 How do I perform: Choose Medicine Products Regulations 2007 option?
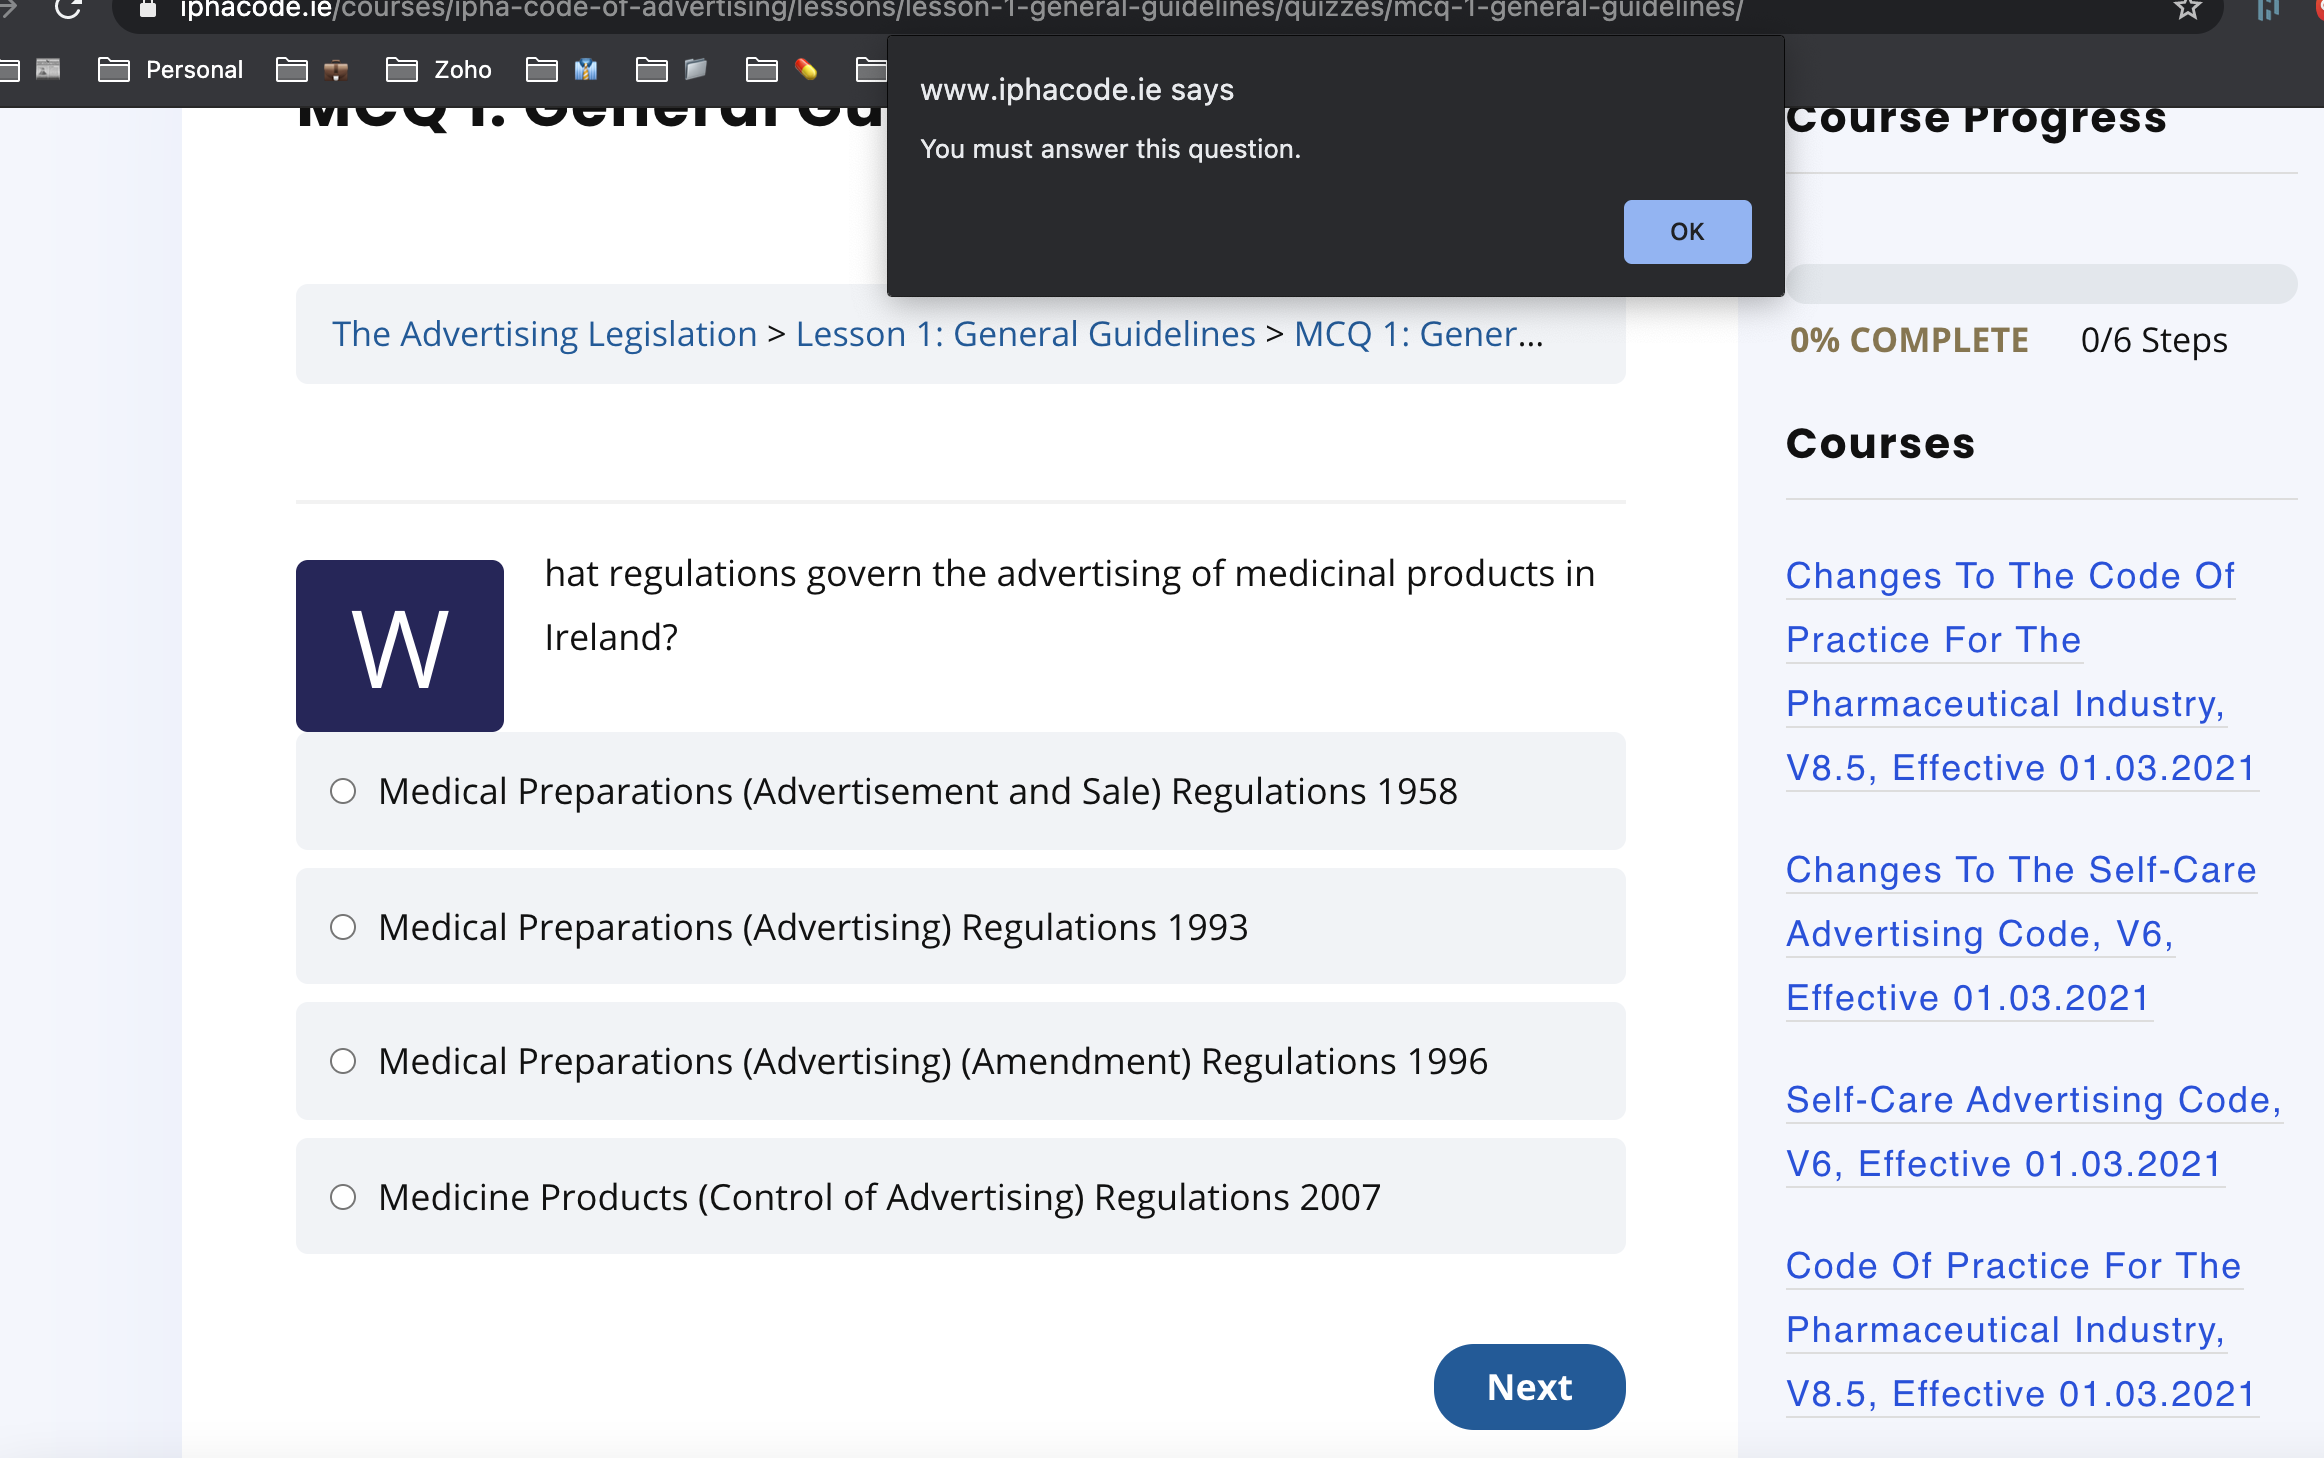click(x=343, y=1198)
